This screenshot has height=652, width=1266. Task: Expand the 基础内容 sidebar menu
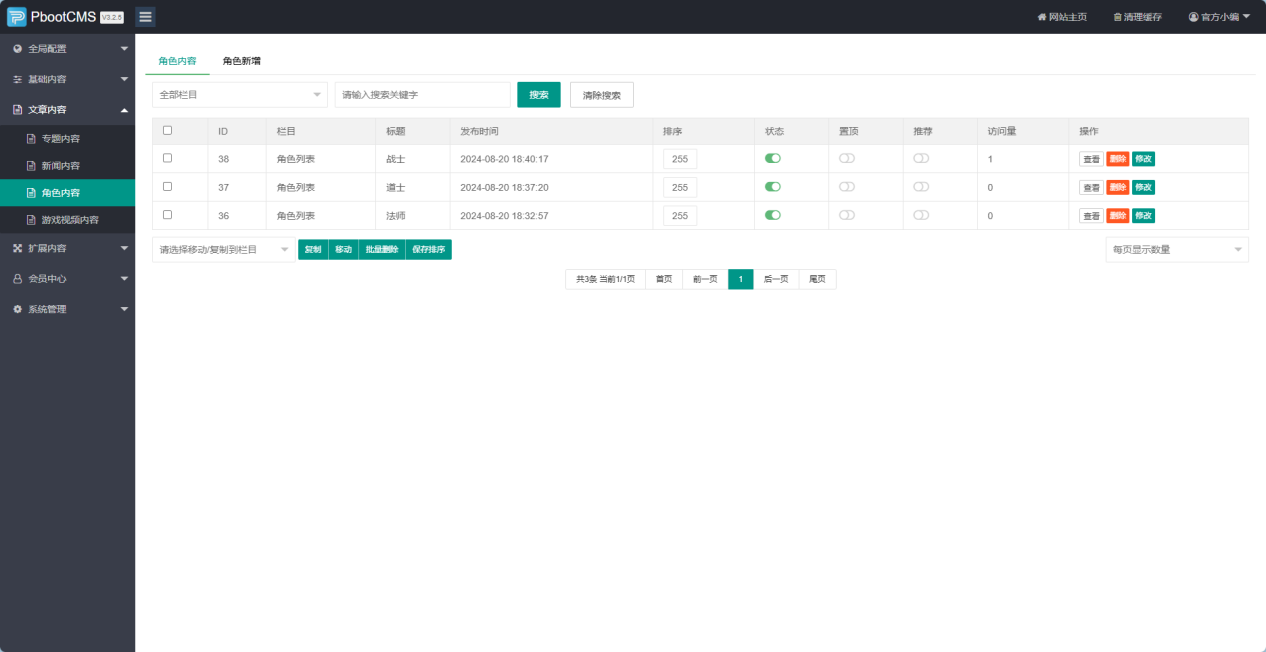coord(67,79)
